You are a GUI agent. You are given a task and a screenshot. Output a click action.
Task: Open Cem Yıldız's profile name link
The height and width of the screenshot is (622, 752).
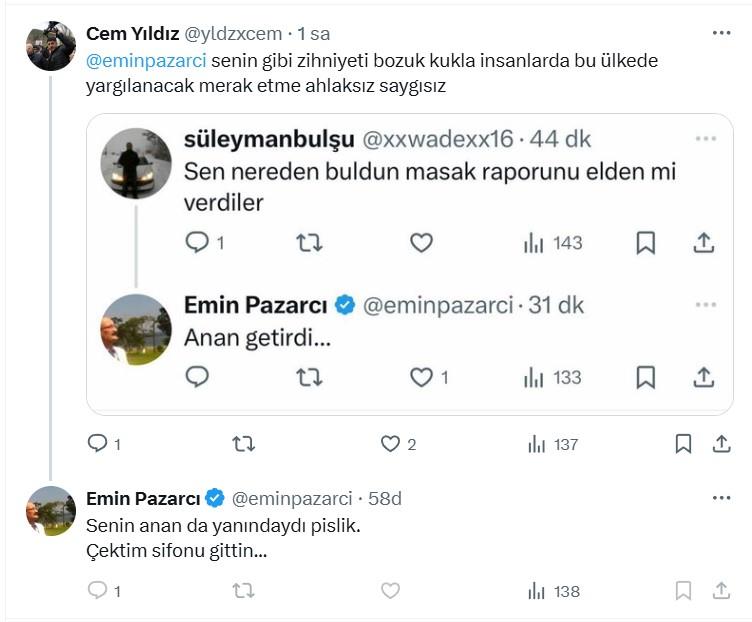pos(134,33)
